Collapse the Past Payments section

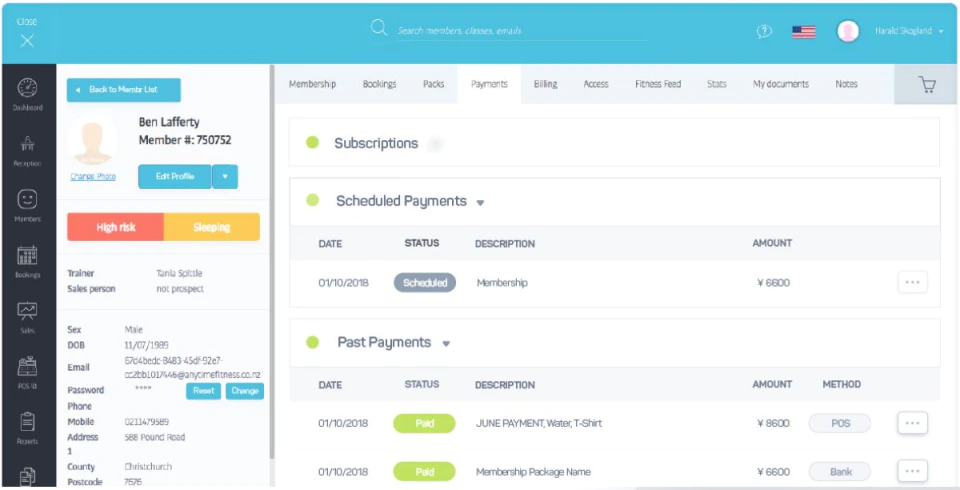446,344
